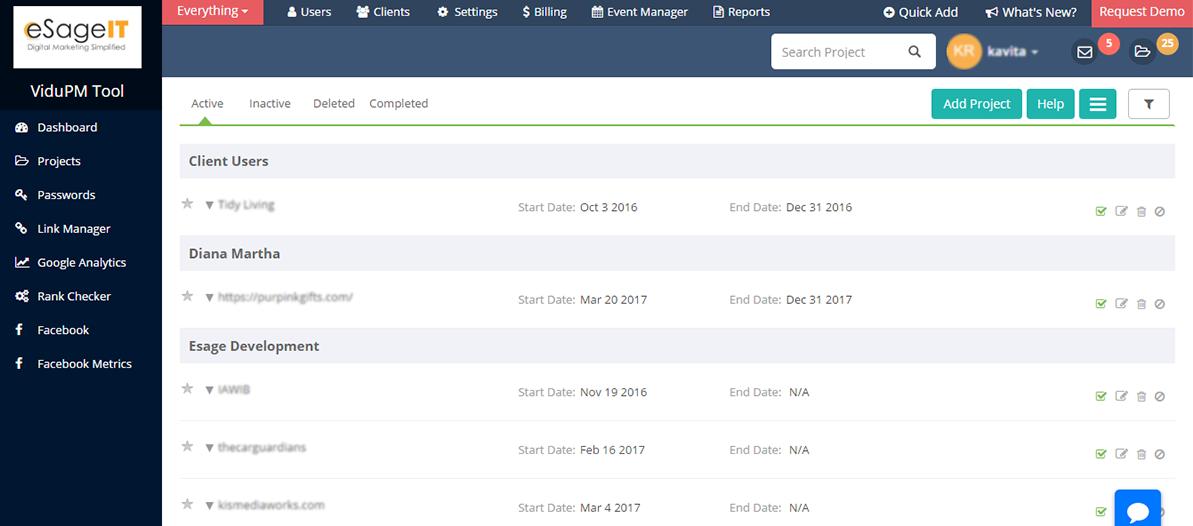Open the mail notifications envelope icon
This screenshot has height=526, width=1193.
1085,52
